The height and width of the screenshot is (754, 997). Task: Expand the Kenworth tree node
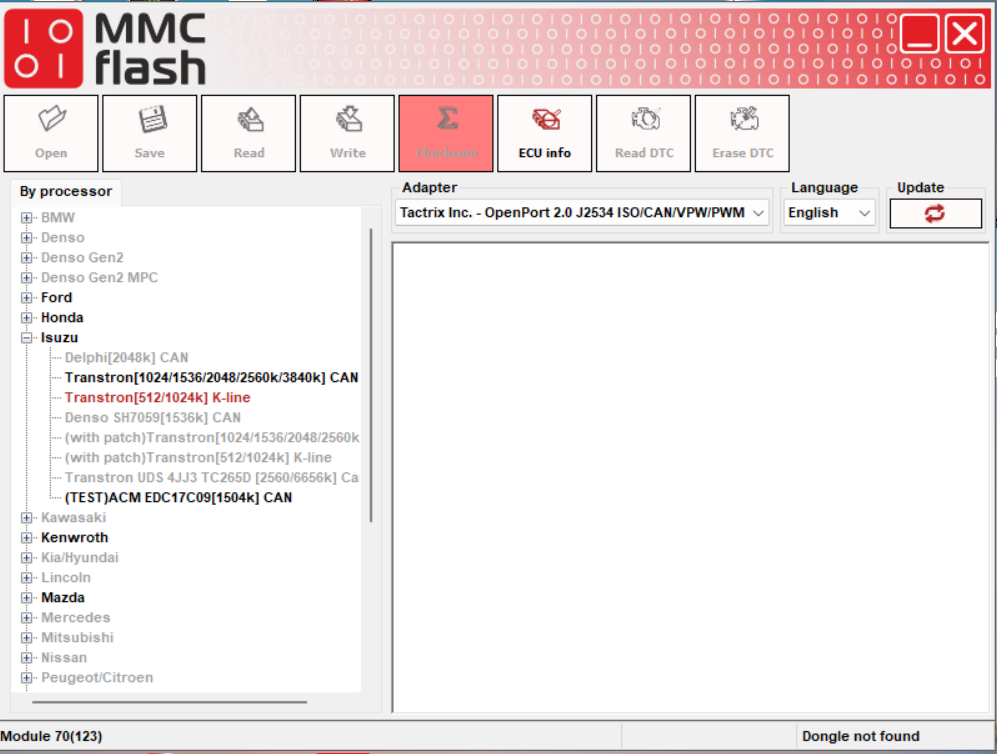tap(26, 538)
